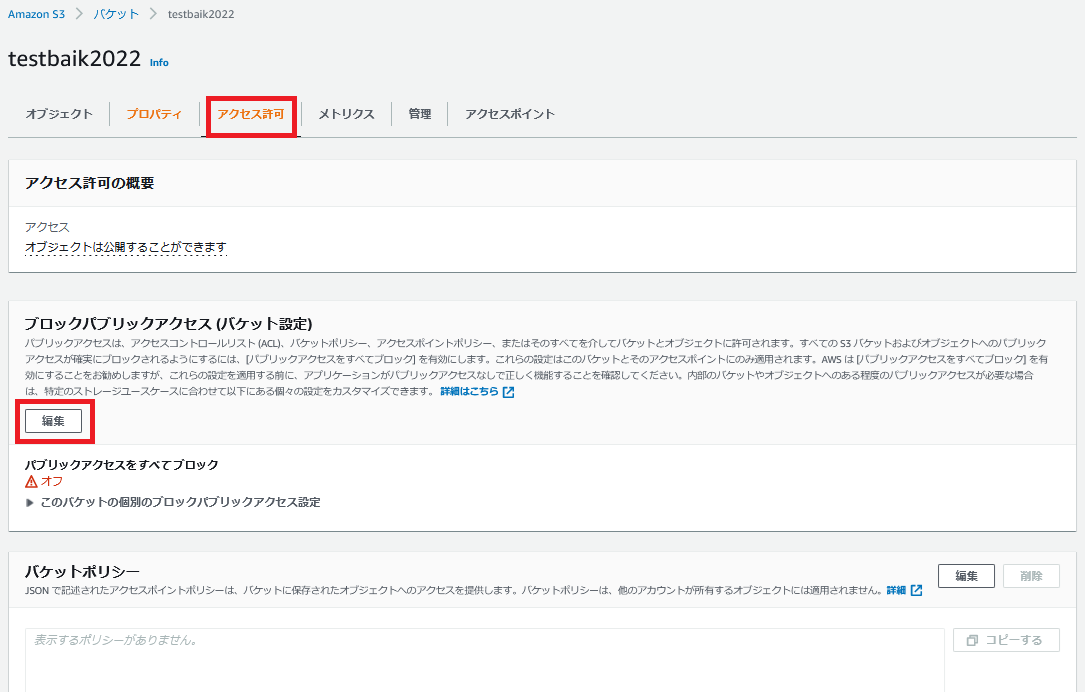Image resolution: width=1085 pixels, height=692 pixels.
Task: Click the 詳細はこちら link
Action: (x=469, y=392)
